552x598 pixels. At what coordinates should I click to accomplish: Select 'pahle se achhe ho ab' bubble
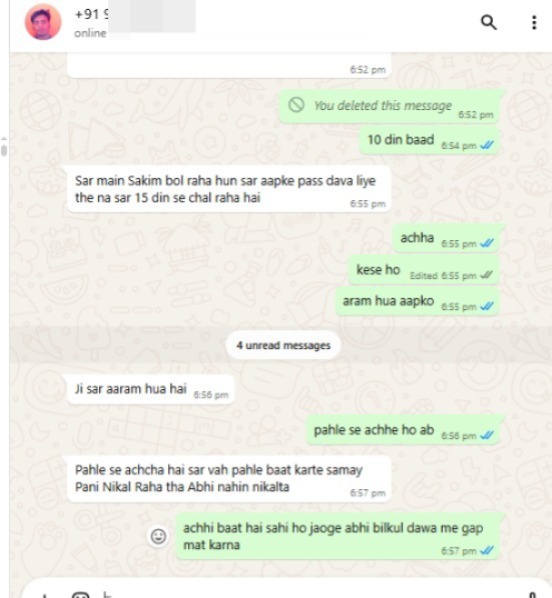[403, 430]
